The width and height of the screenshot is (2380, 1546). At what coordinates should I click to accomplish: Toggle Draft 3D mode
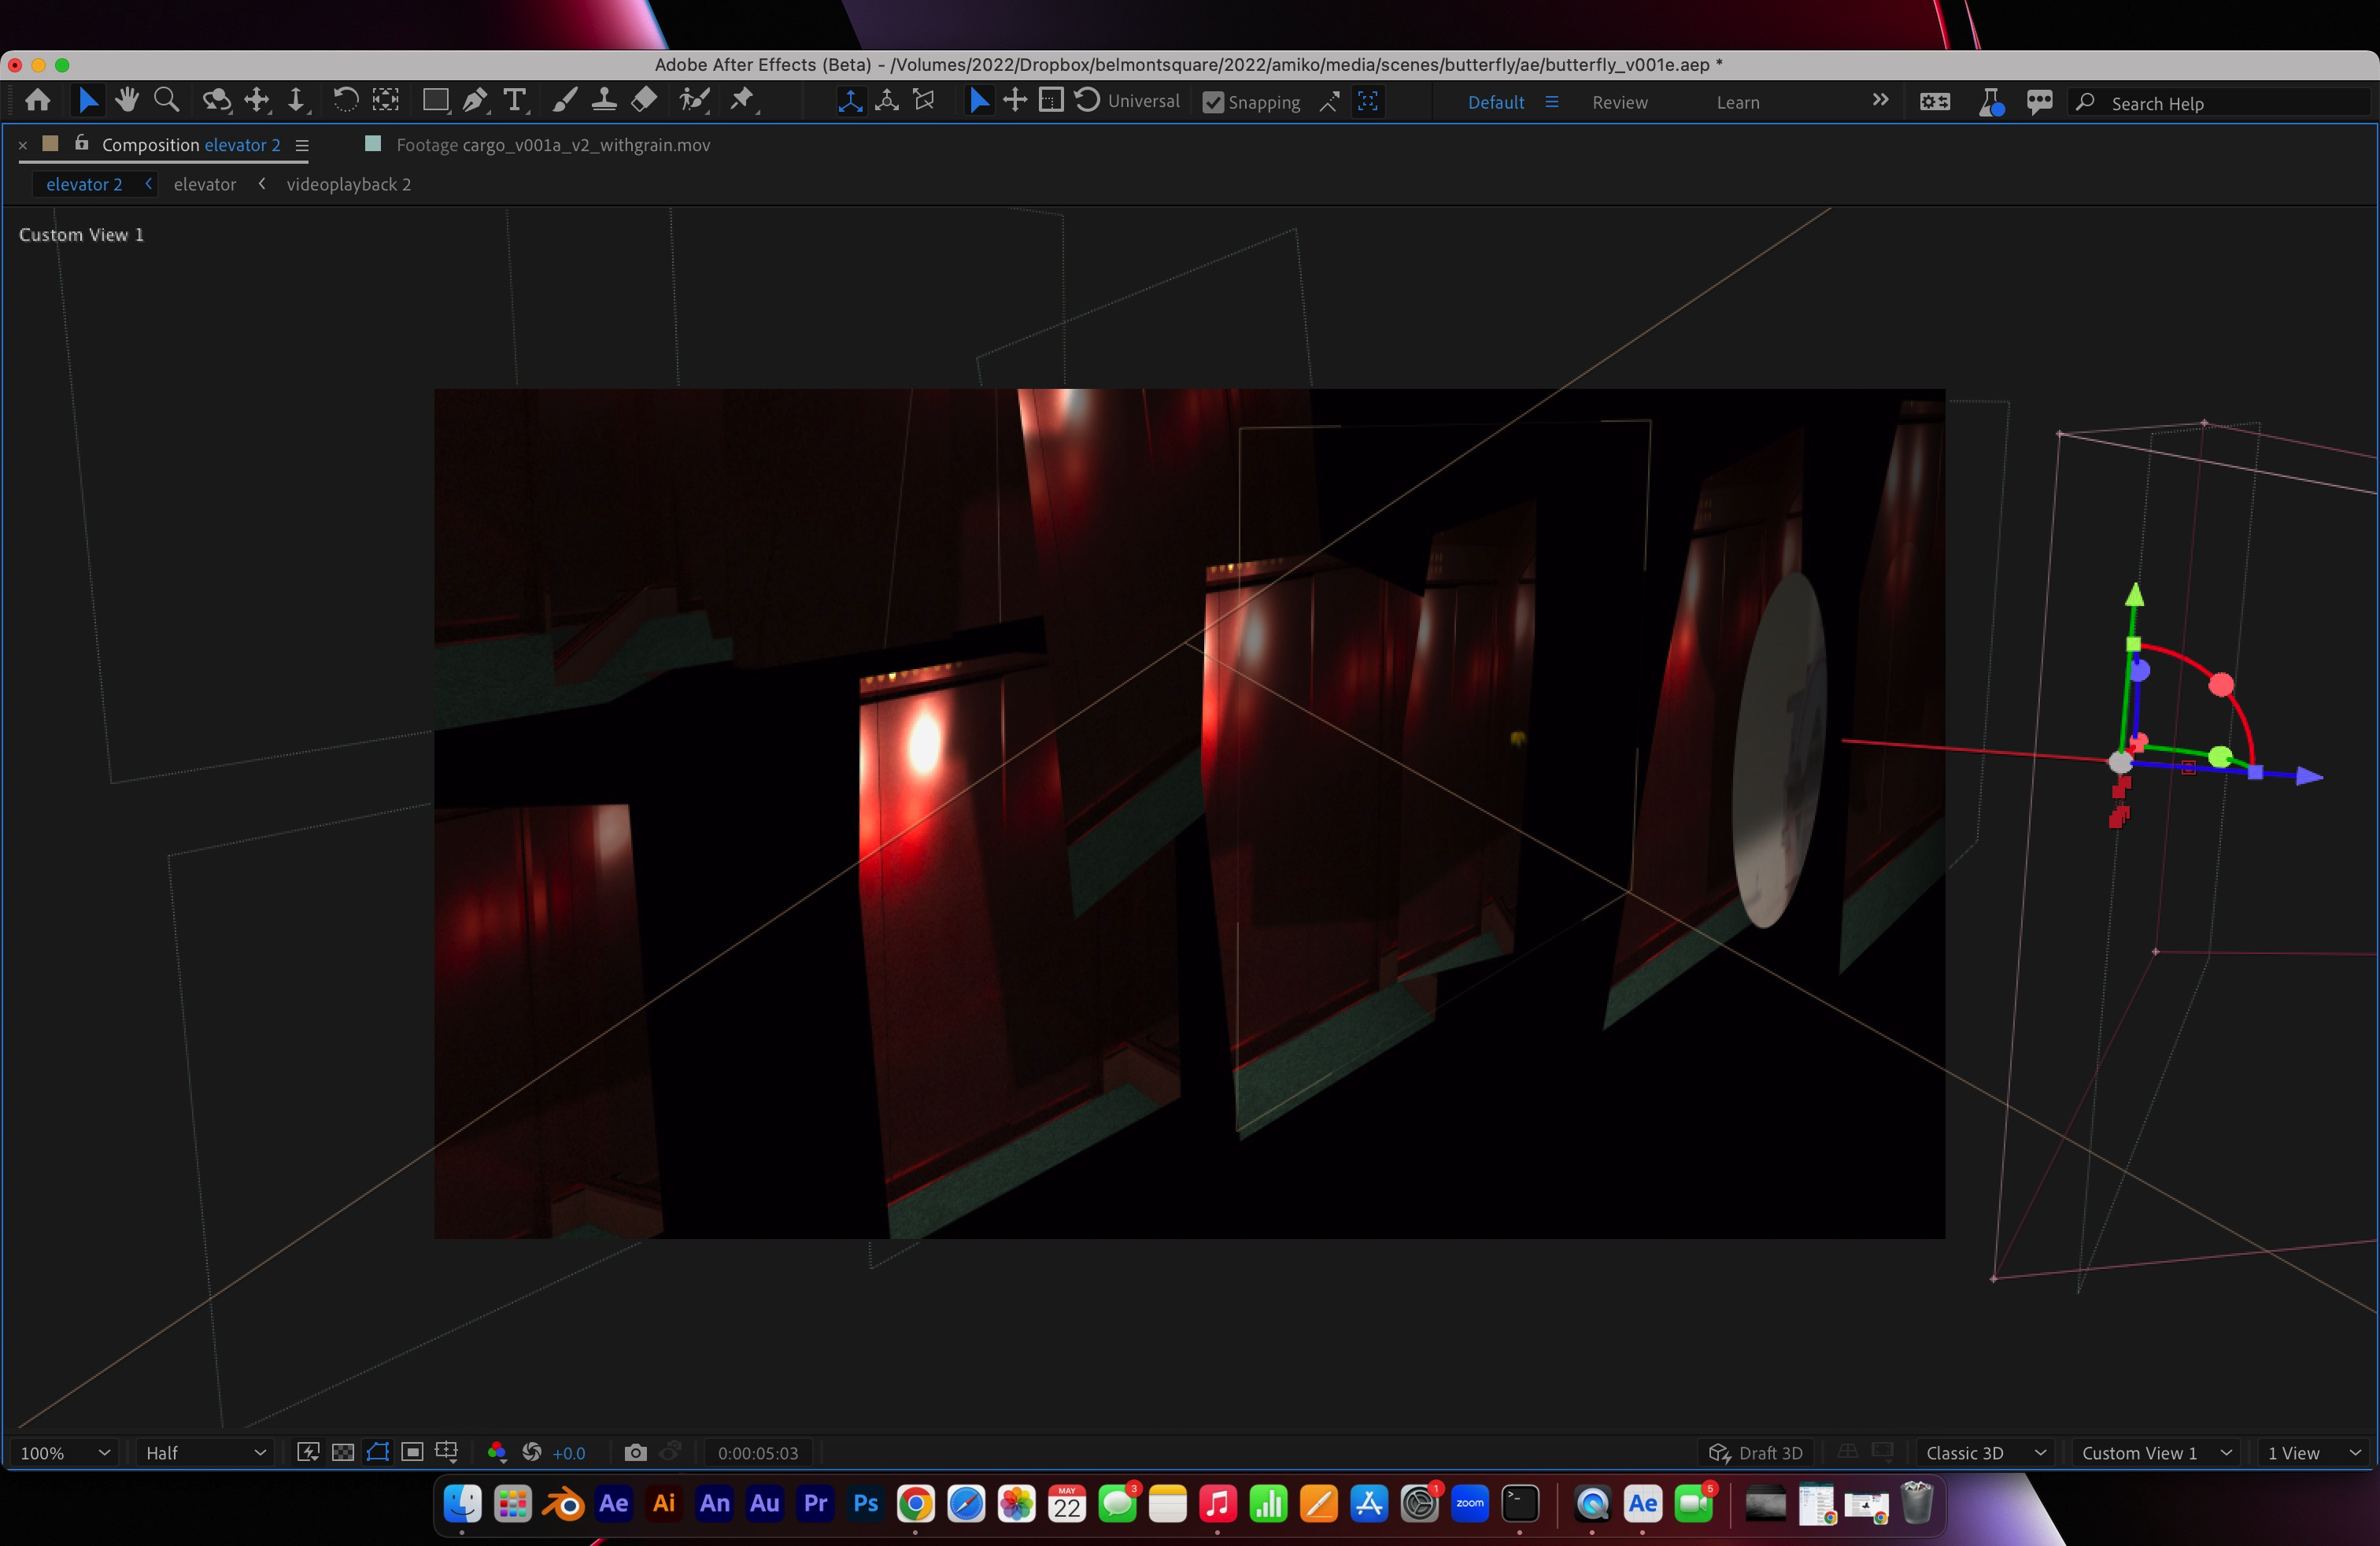coord(1756,1452)
